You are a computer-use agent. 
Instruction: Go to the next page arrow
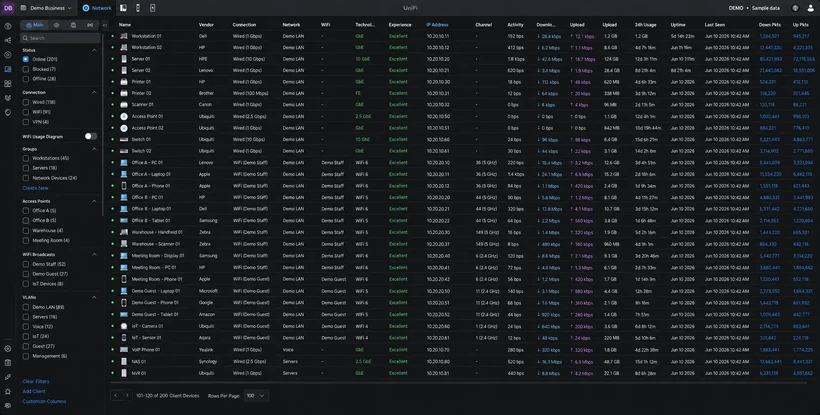[127, 396]
